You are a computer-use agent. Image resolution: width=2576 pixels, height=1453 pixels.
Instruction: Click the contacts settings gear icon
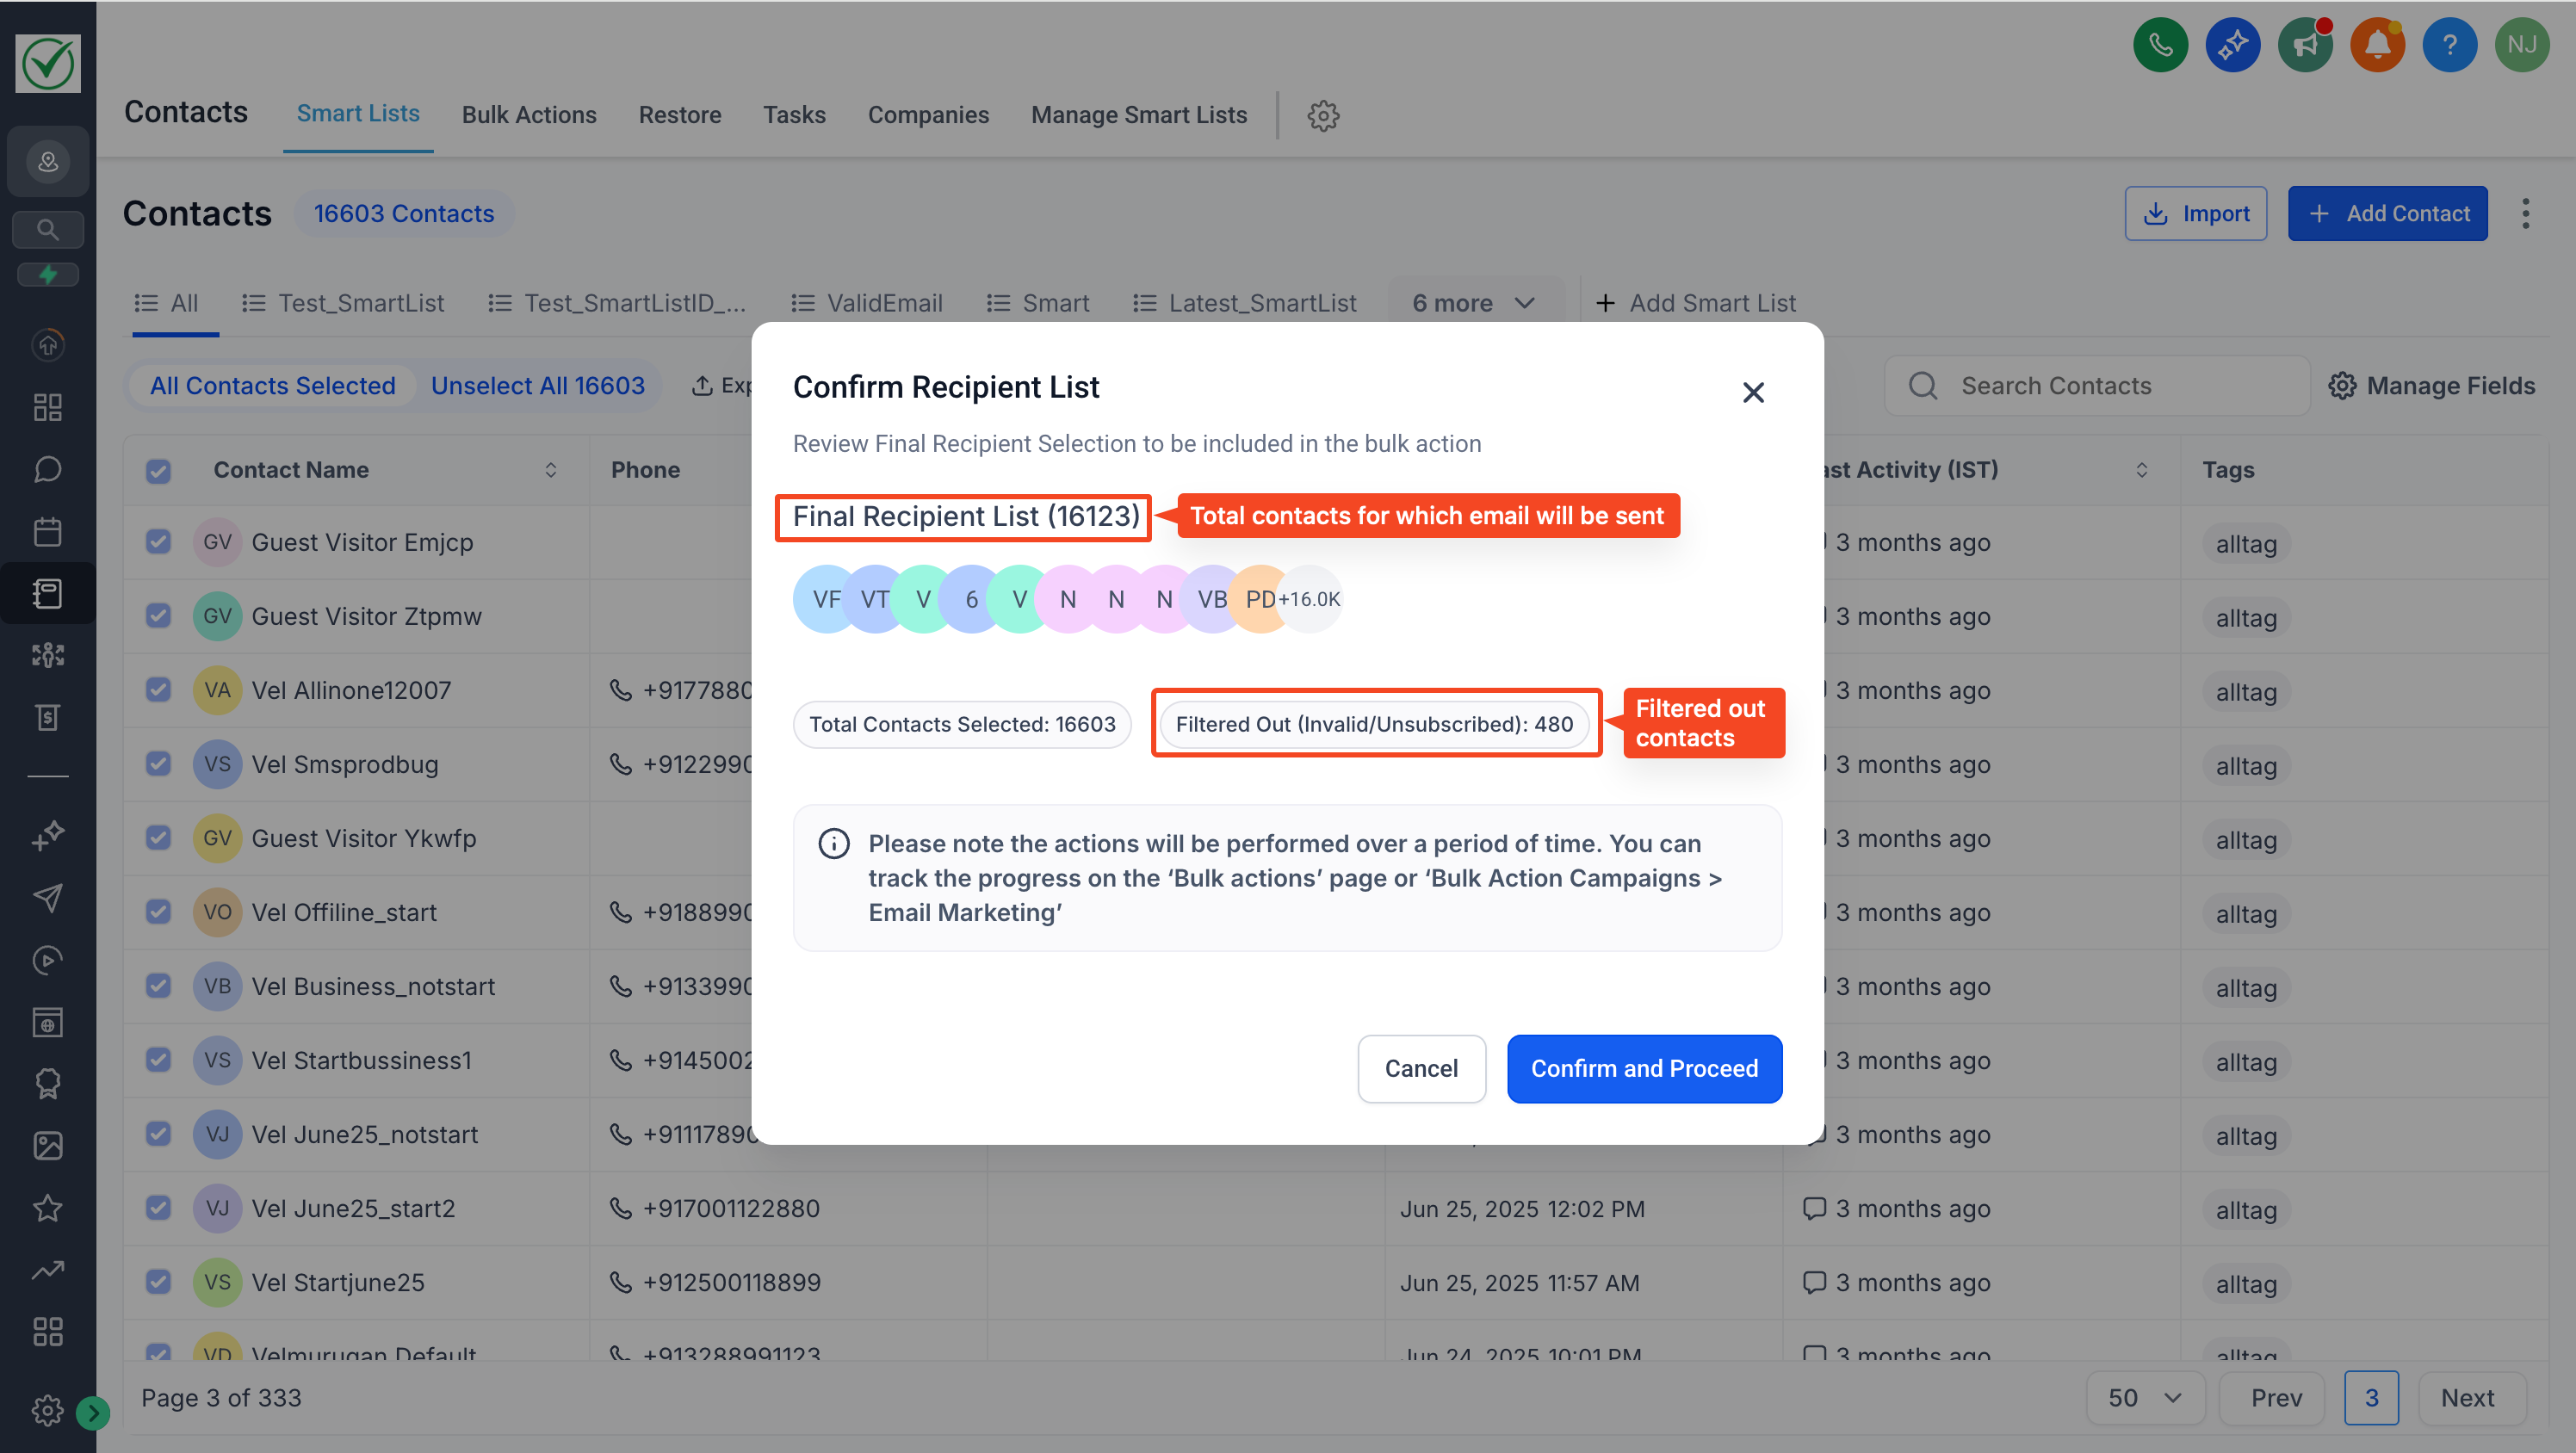coord(1323,115)
